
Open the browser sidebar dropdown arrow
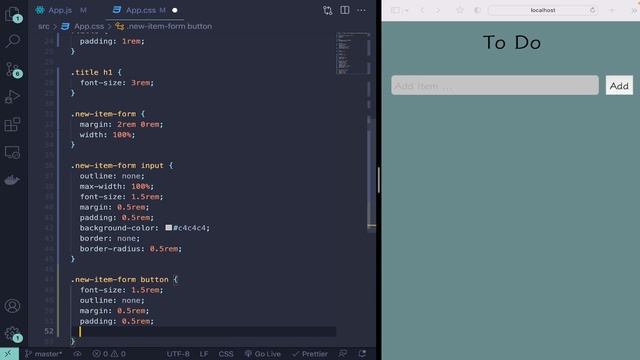click(x=407, y=11)
